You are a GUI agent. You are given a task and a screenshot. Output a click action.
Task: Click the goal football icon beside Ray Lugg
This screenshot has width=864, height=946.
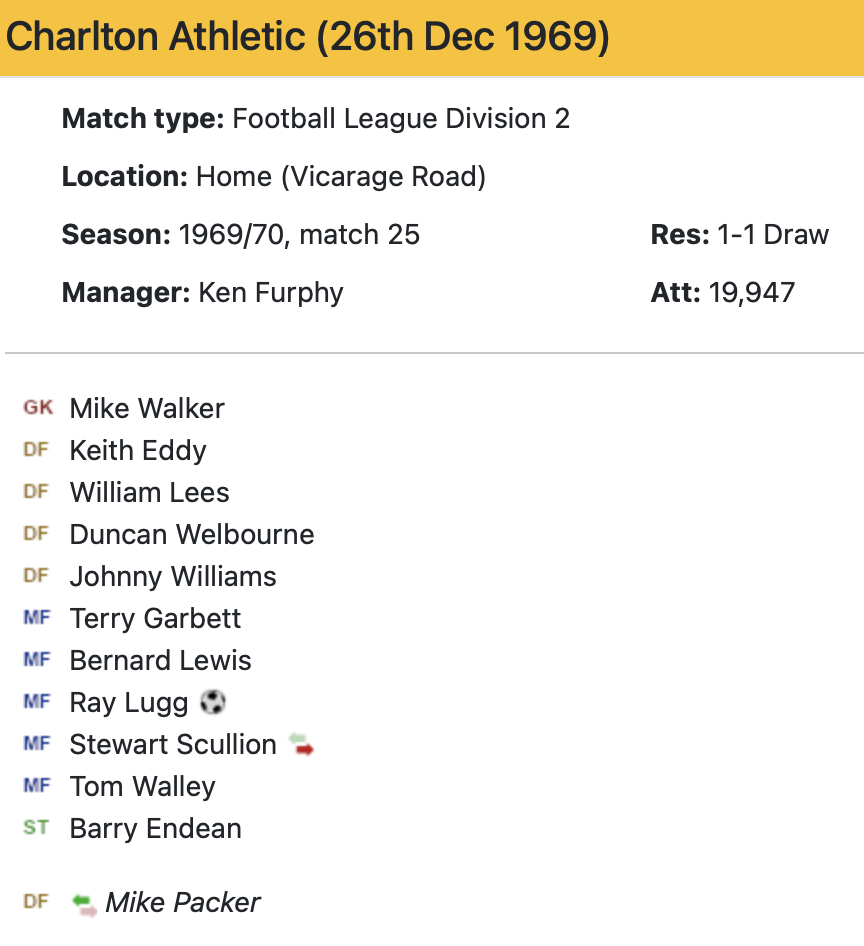[212, 703]
